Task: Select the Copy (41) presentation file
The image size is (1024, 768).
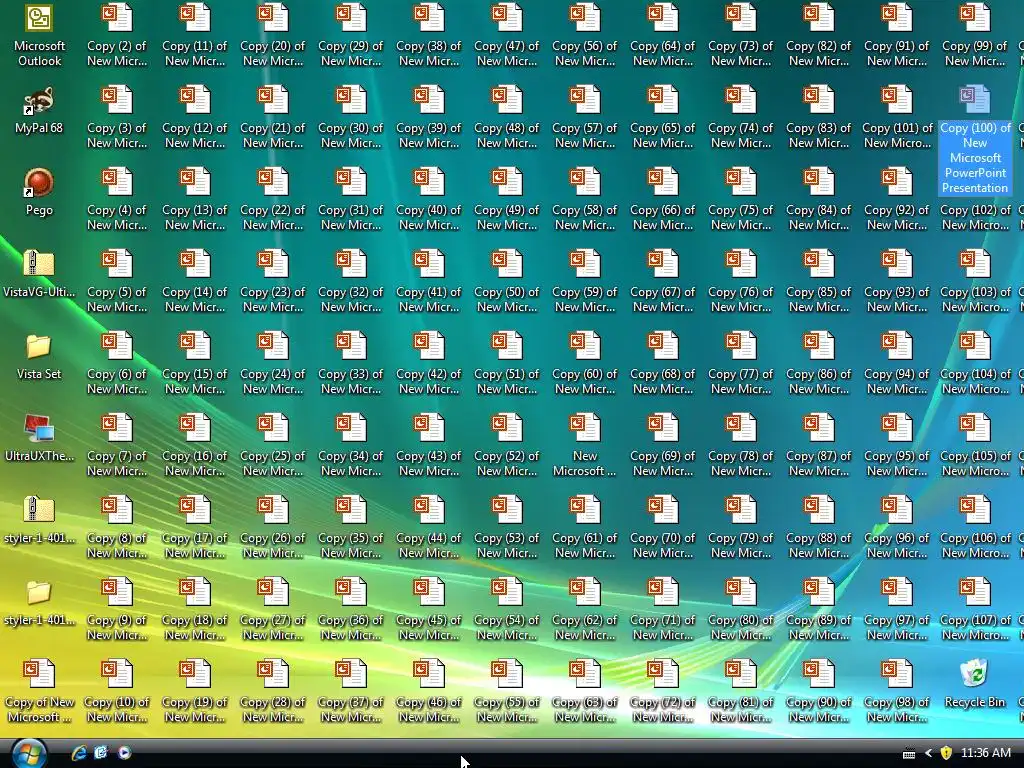Action: 429,282
